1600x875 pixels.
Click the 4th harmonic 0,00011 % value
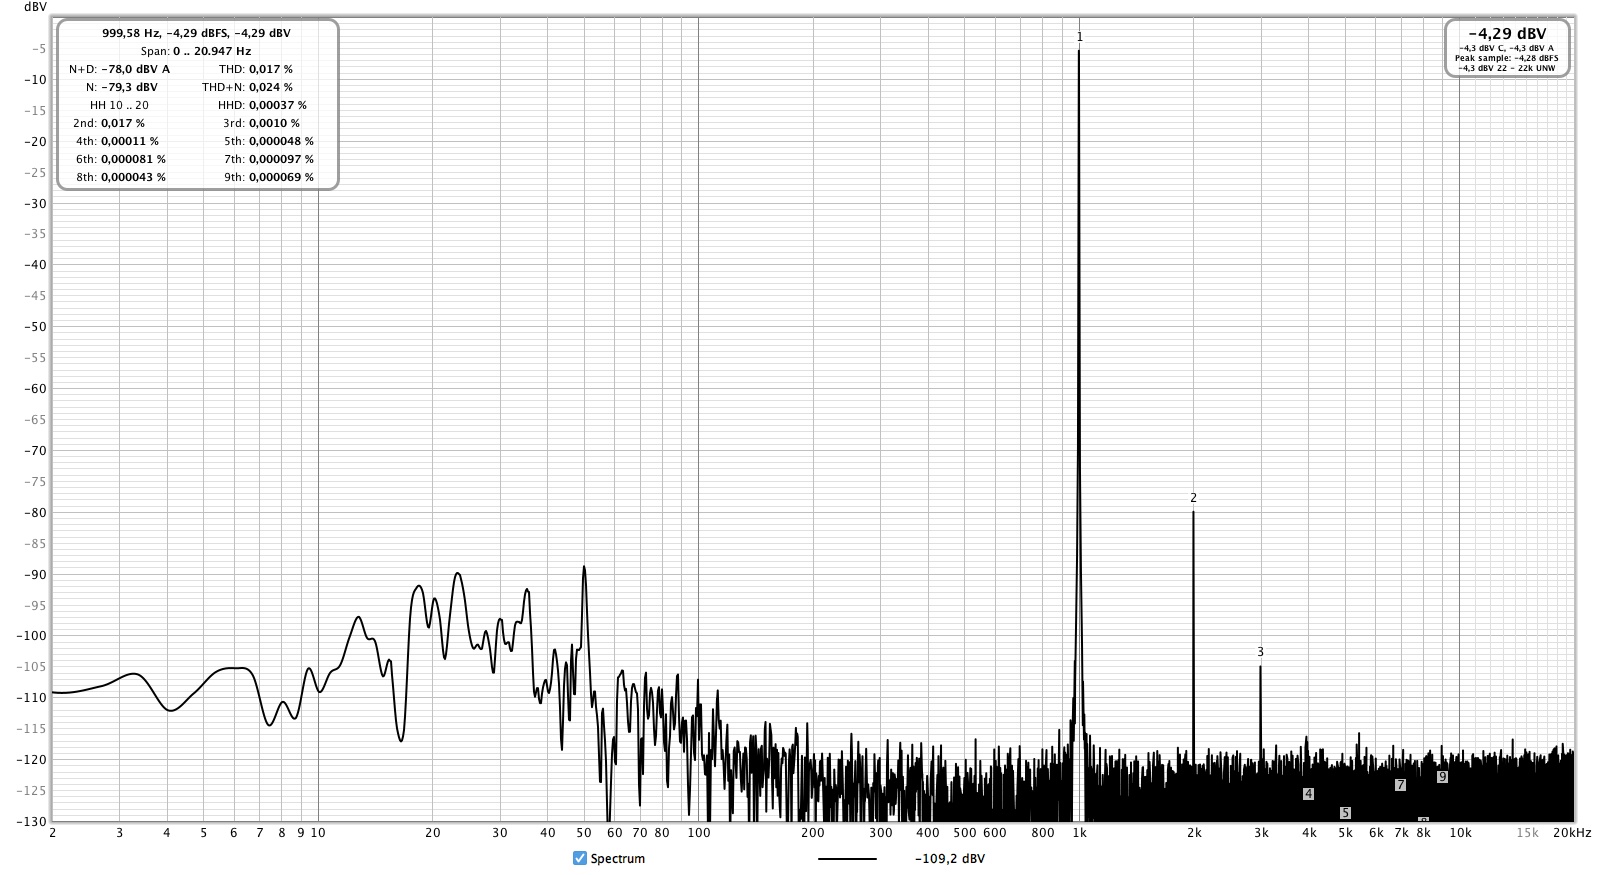pos(130,141)
